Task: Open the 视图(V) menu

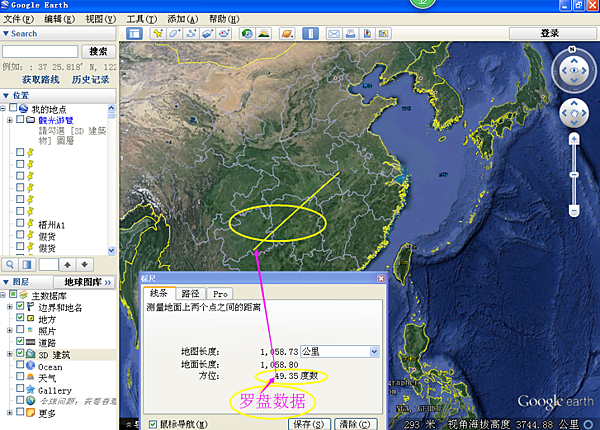Action: 100,19
